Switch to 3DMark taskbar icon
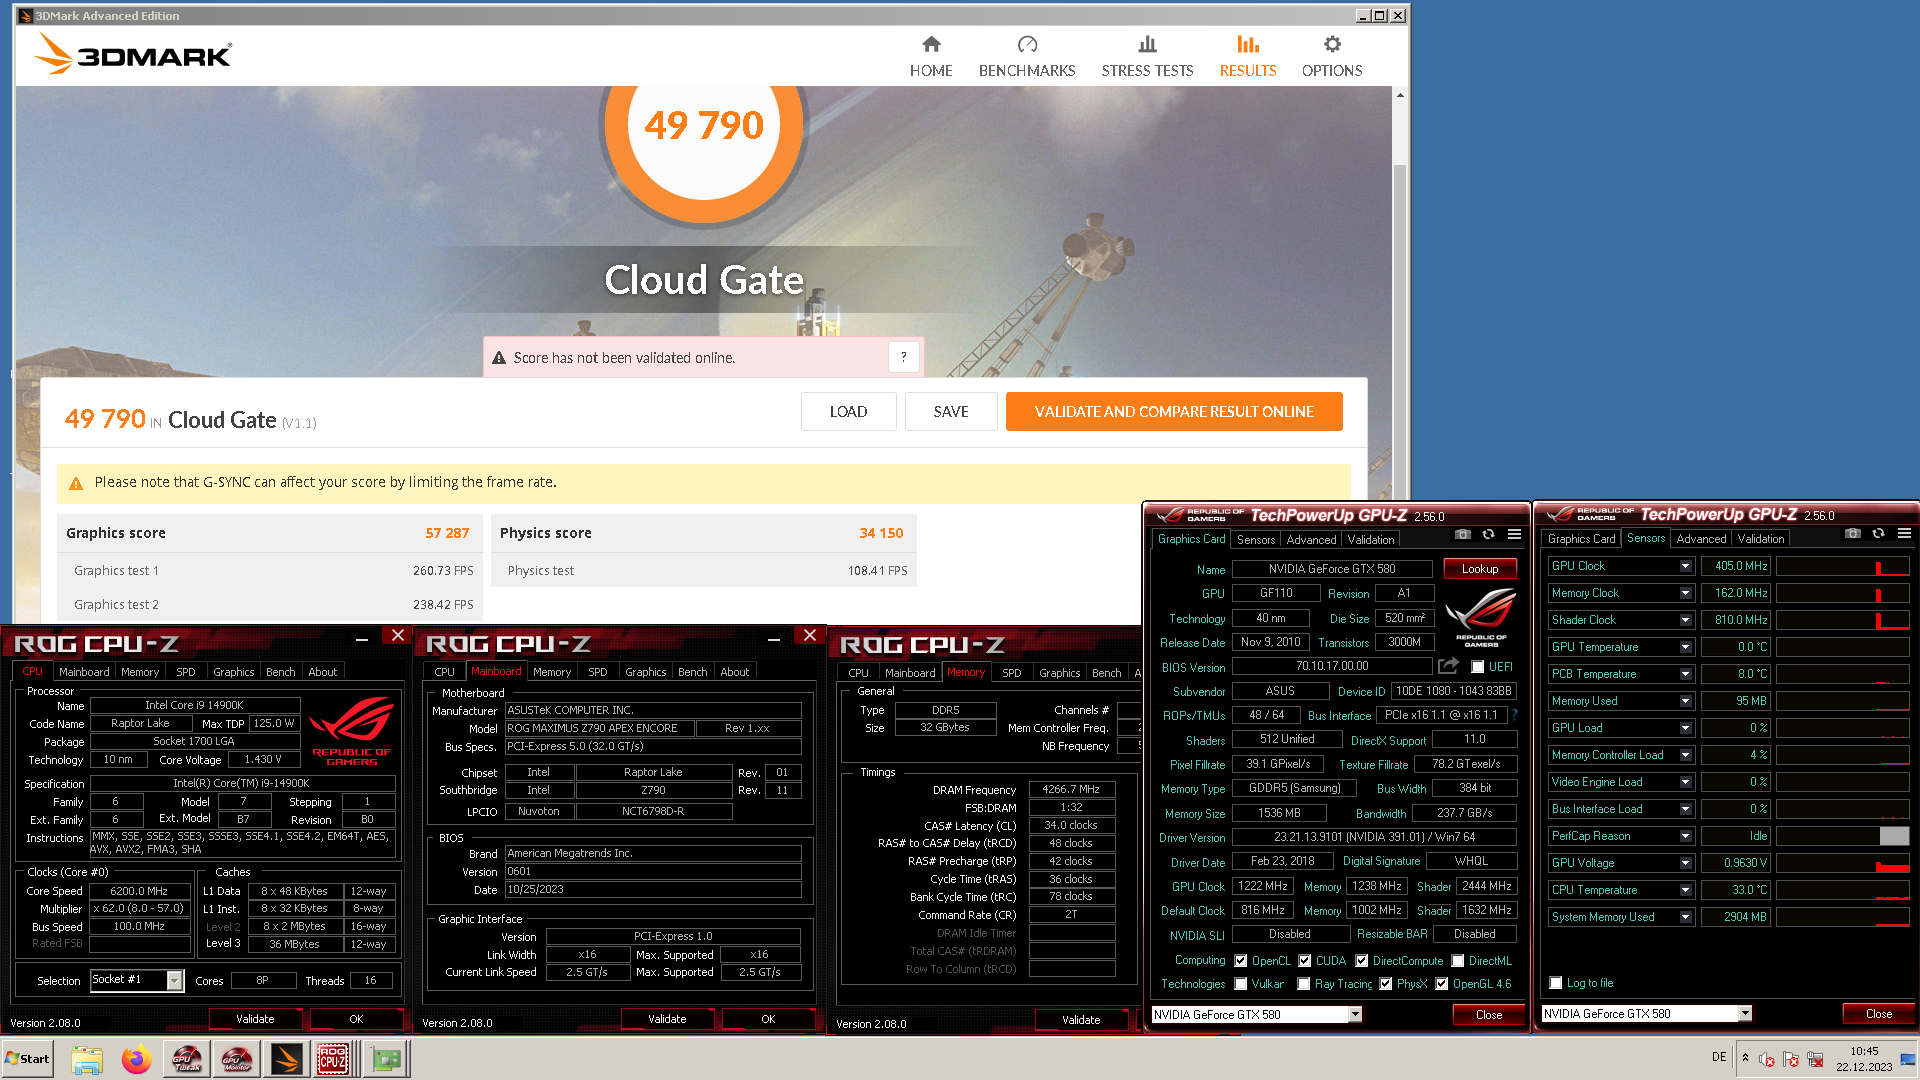Viewport: 1920px width, 1080px height. coord(285,1059)
